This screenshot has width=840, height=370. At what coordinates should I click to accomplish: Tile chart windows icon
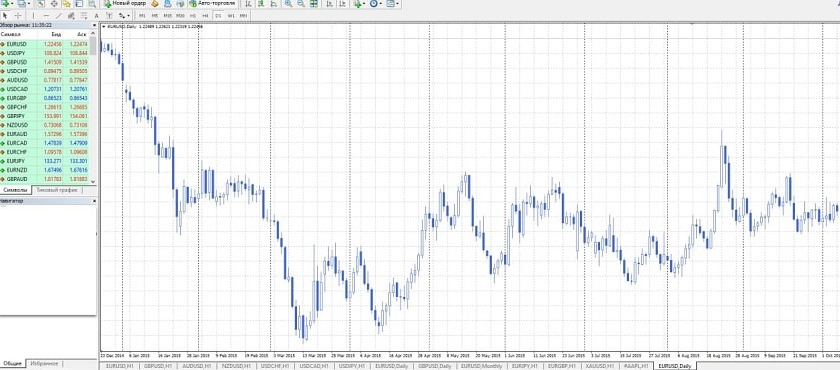314,3
